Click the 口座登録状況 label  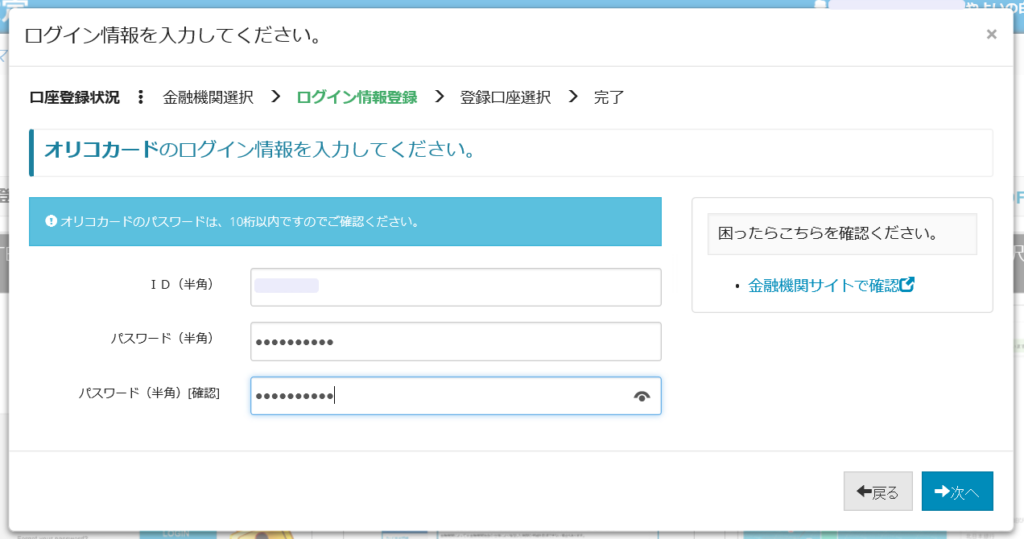point(74,97)
